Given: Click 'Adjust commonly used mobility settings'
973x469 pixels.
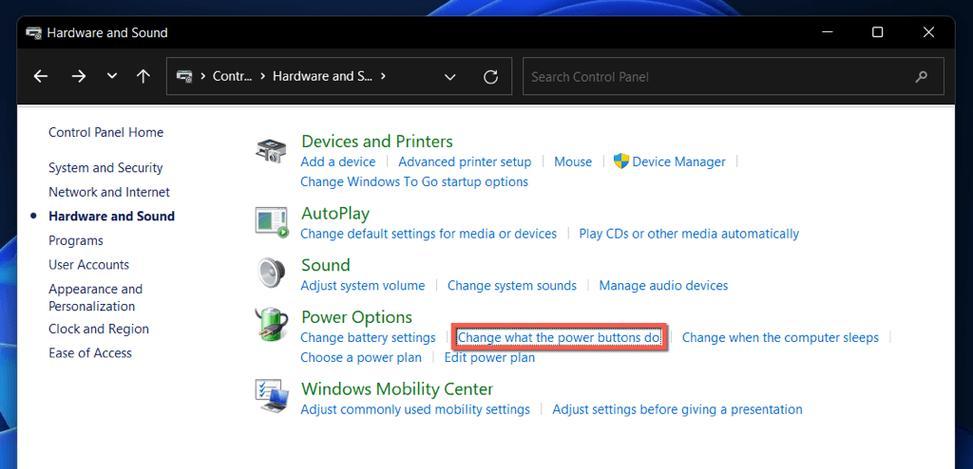Looking at the screenshot, I should [415, 409].
